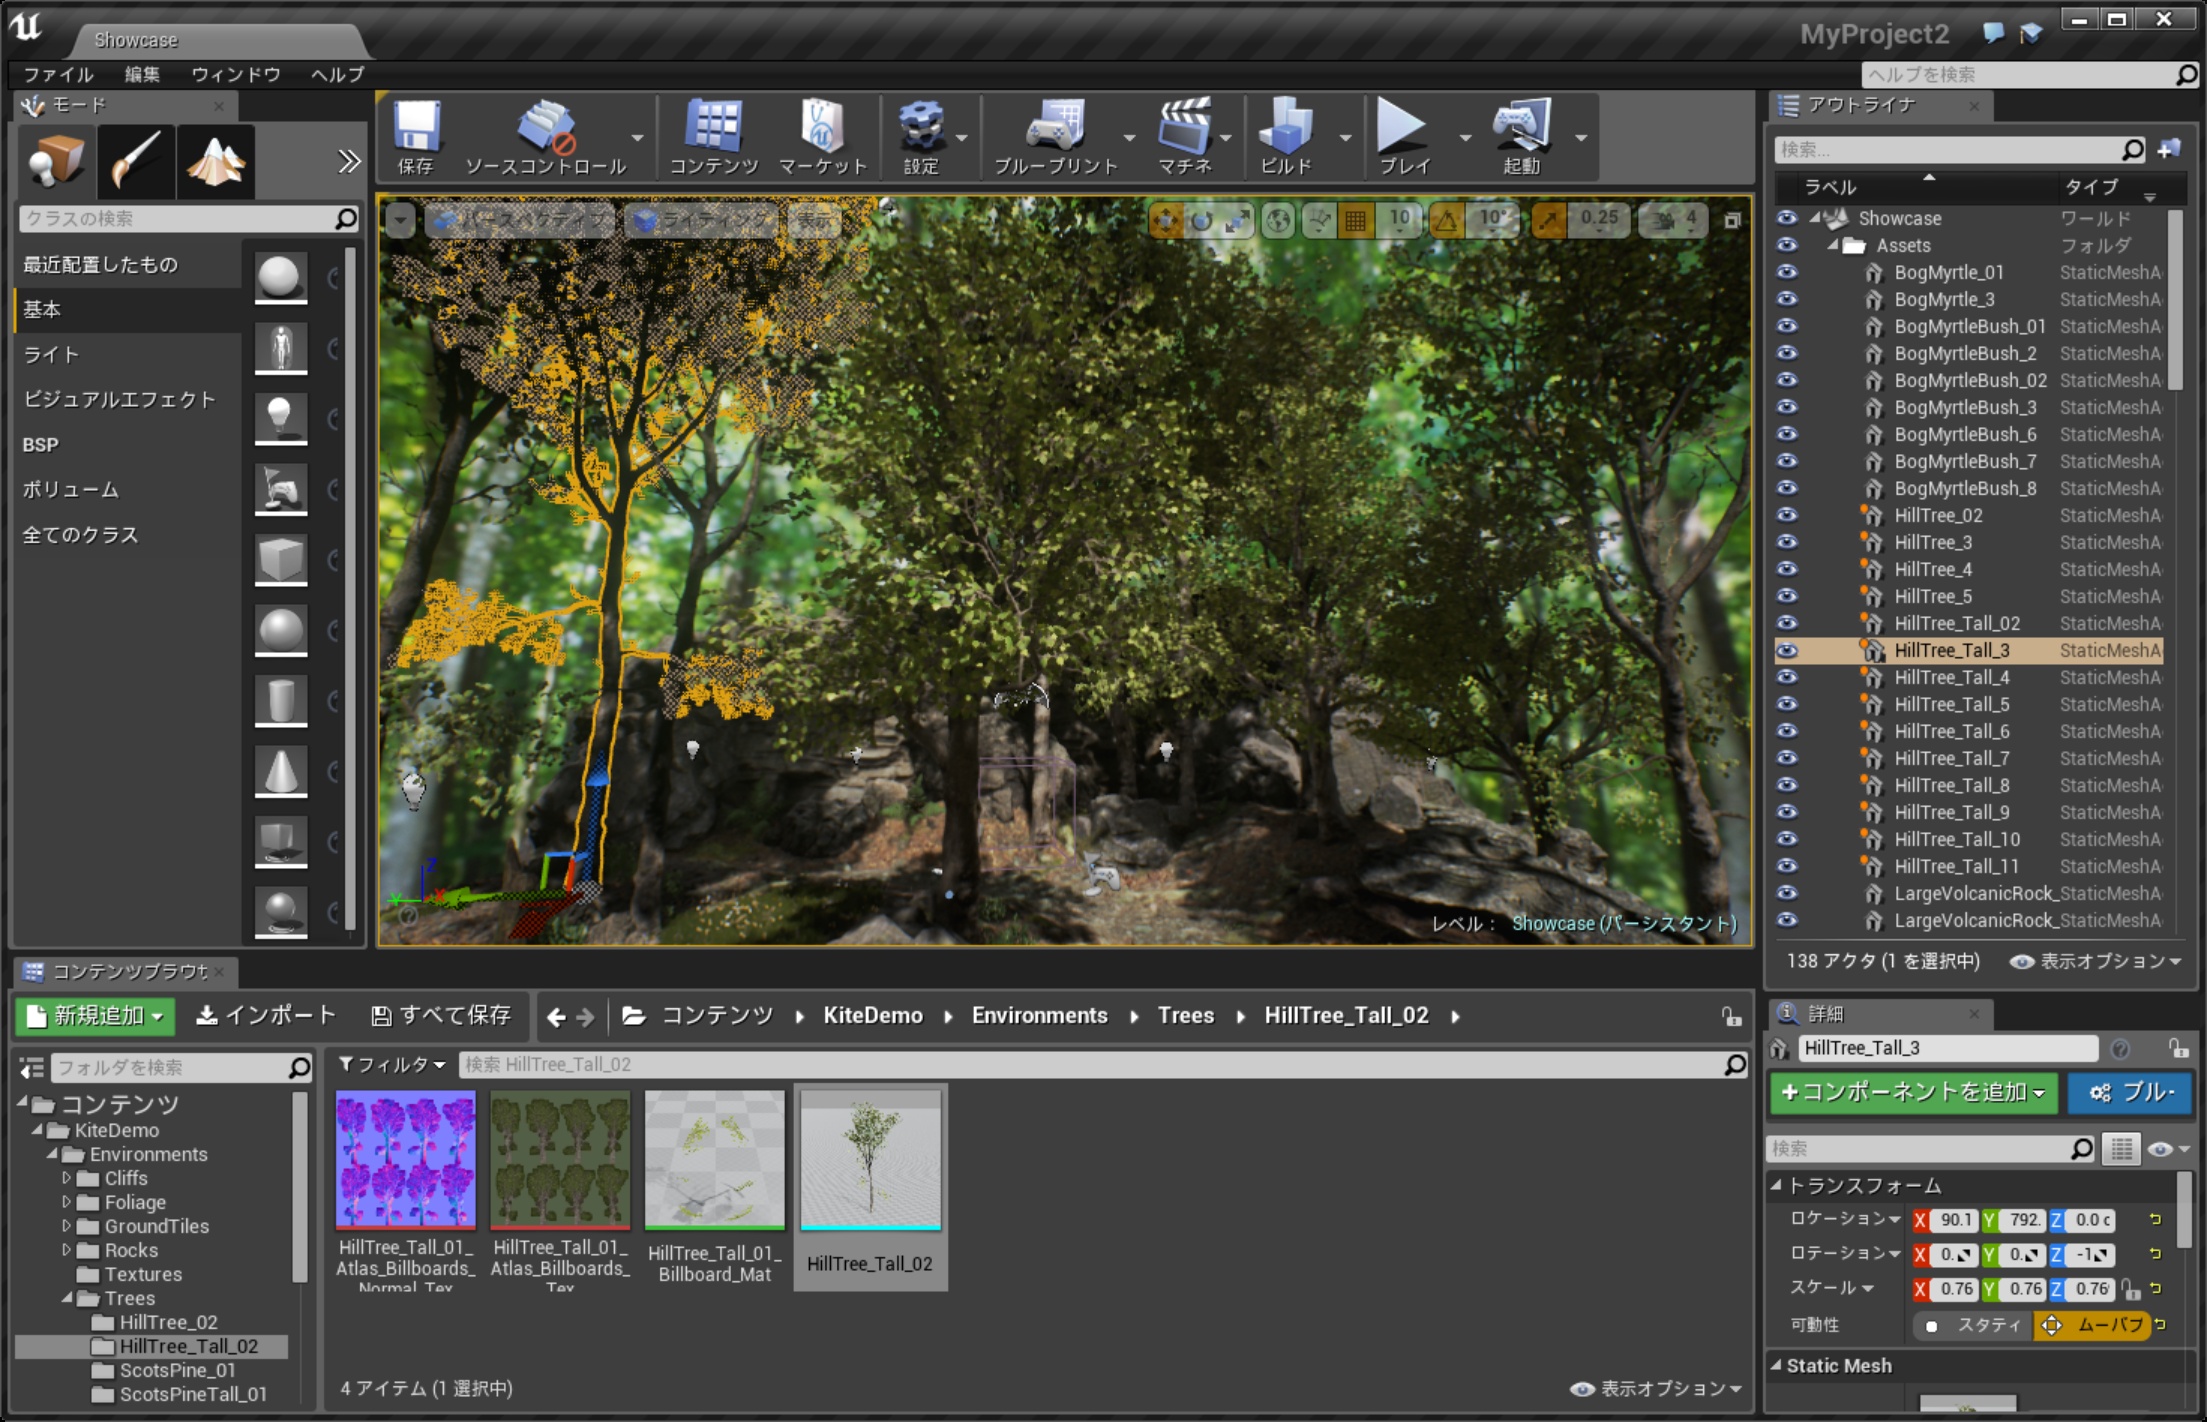Open the New Add (新規追加) dropdown

click(x=96, y=1016)
